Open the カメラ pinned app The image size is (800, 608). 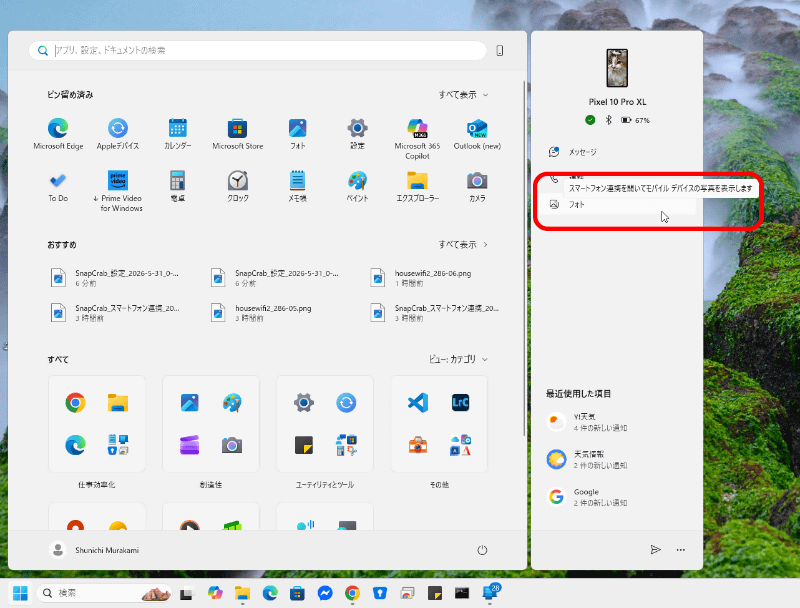pyautogui.click(x=477, y=186)
